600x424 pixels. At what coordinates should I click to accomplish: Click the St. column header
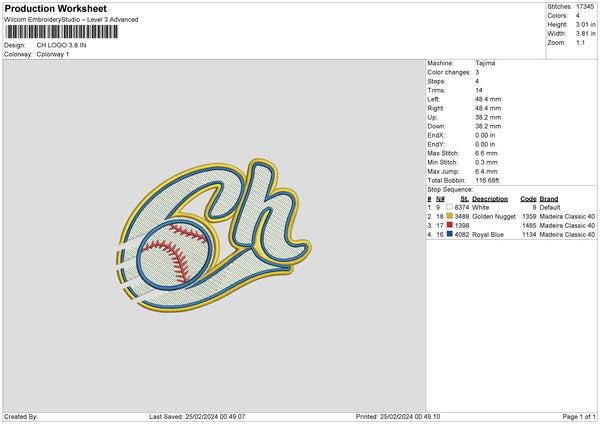(465, 199)
